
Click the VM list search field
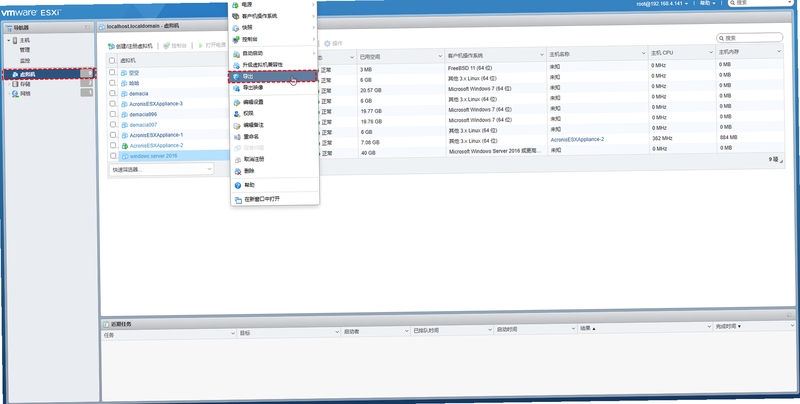[749, 38]
